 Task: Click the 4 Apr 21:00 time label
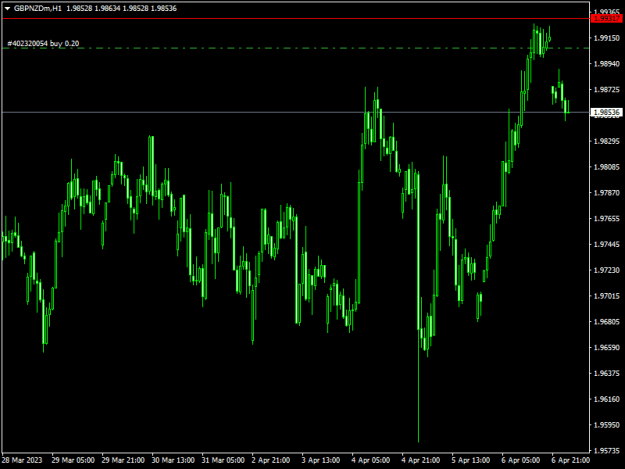point(421,460)
